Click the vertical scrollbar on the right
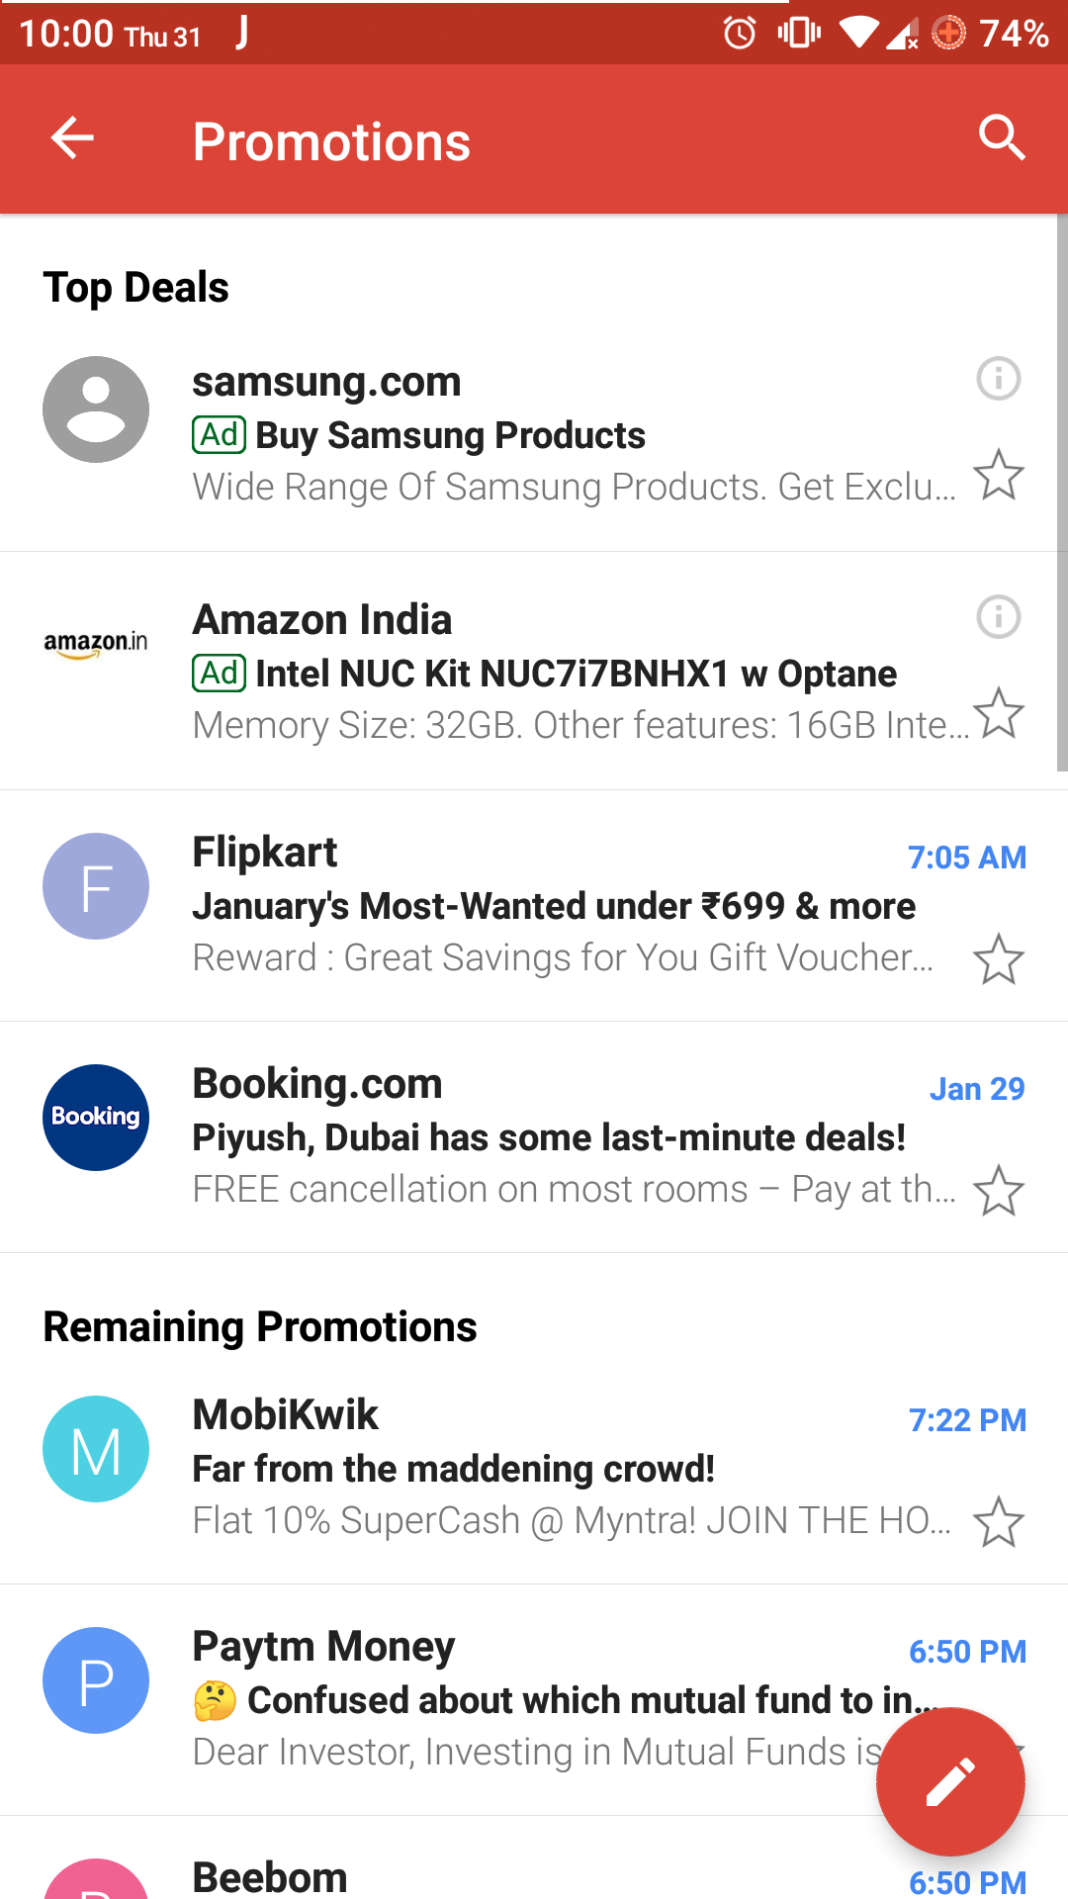 (x=1061, y=492)
